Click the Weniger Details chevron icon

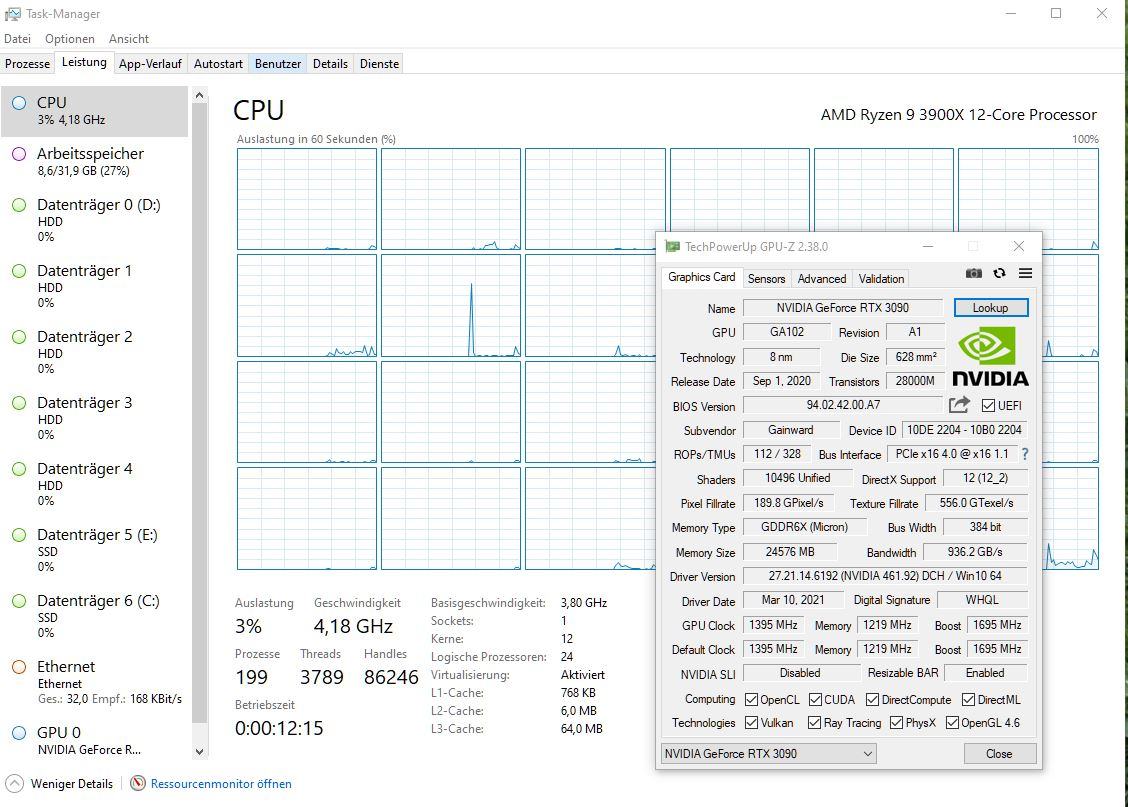(x=14, y=783)
